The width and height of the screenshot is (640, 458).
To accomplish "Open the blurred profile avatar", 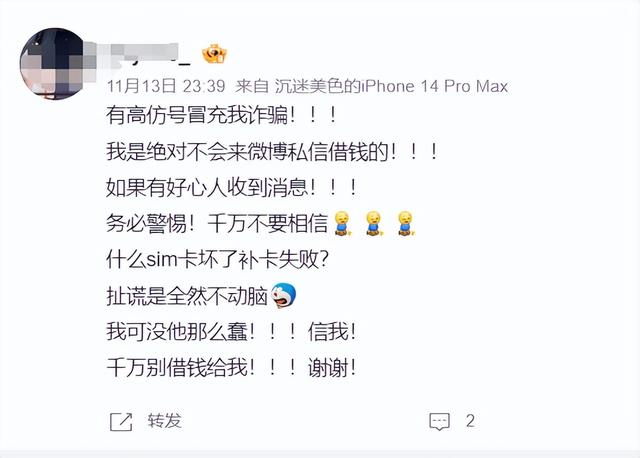I will point(51,63).
